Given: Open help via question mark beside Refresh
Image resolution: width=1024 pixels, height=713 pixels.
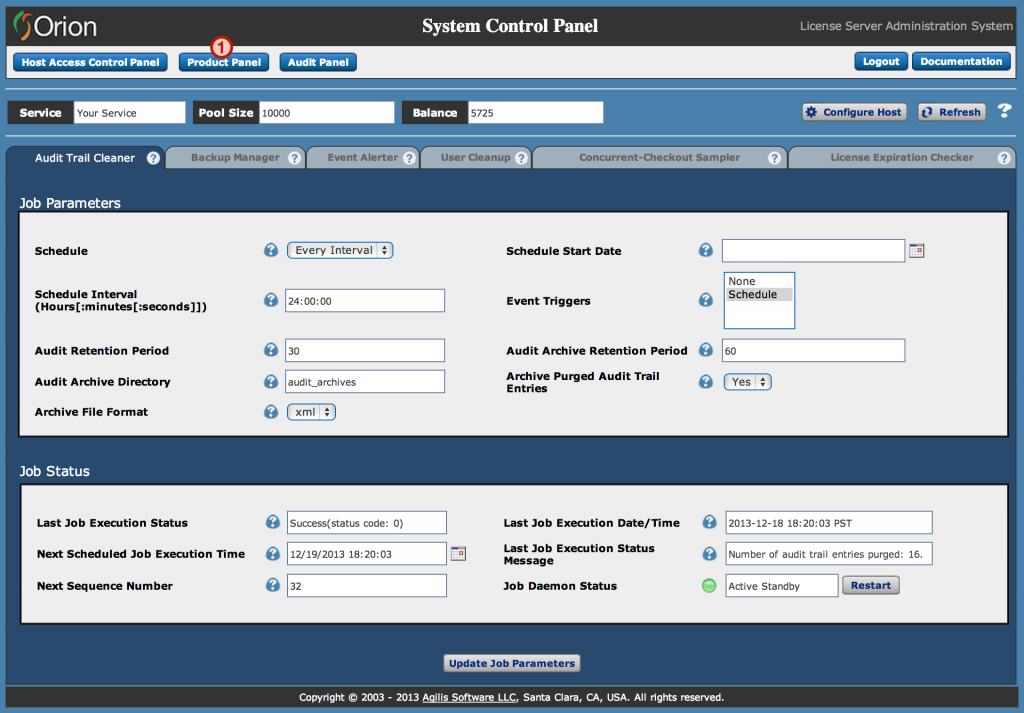Looking at the screenshot, I should tap(1004, 111).
